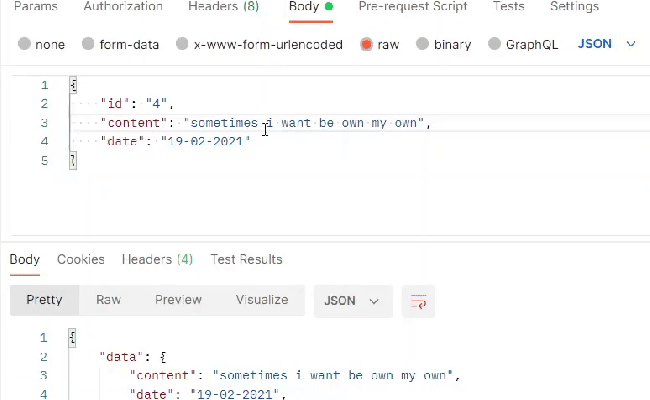Open the Headers (8) request tab

click(223, 7)
